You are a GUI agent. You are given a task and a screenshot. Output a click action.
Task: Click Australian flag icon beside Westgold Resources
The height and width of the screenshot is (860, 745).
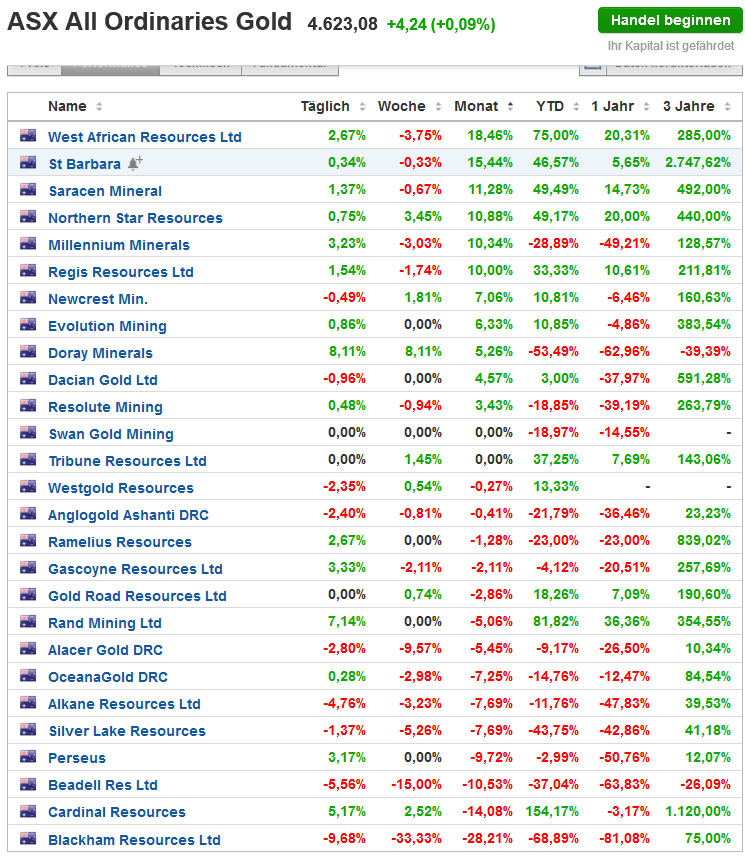click(28, 486)
